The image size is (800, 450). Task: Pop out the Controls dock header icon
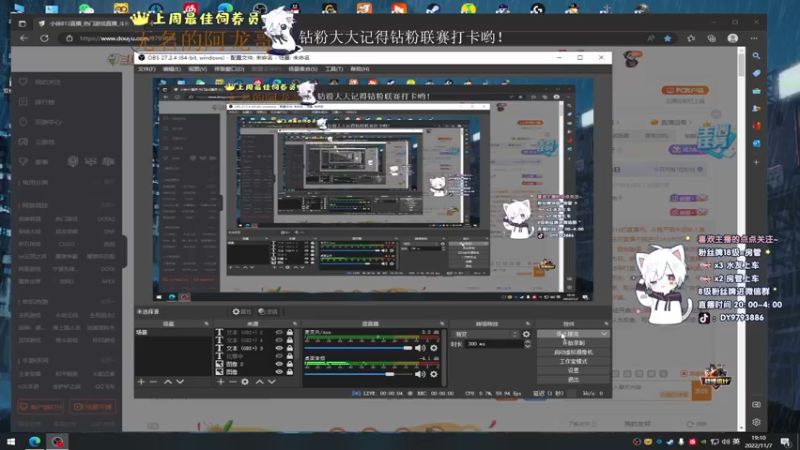coord(606,324)
